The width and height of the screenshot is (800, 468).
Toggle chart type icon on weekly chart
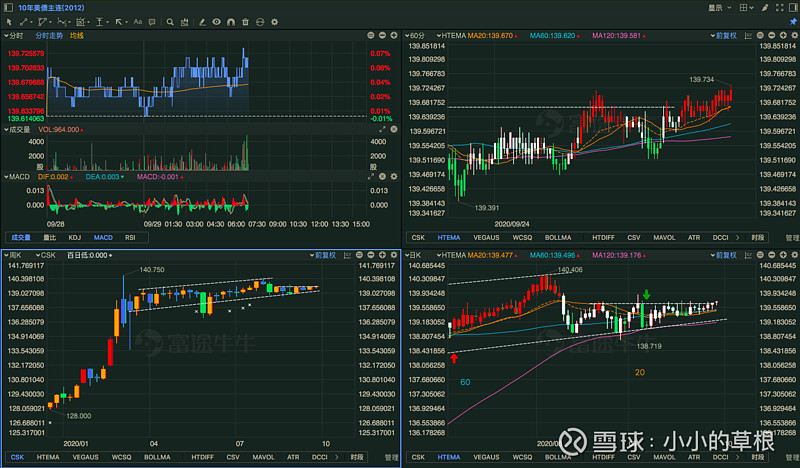coord(347,255)
